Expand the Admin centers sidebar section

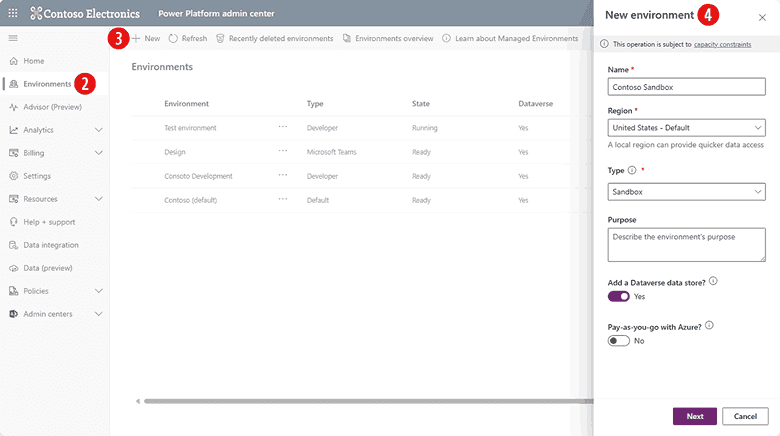pyautogui.click(x=98, y=314)
